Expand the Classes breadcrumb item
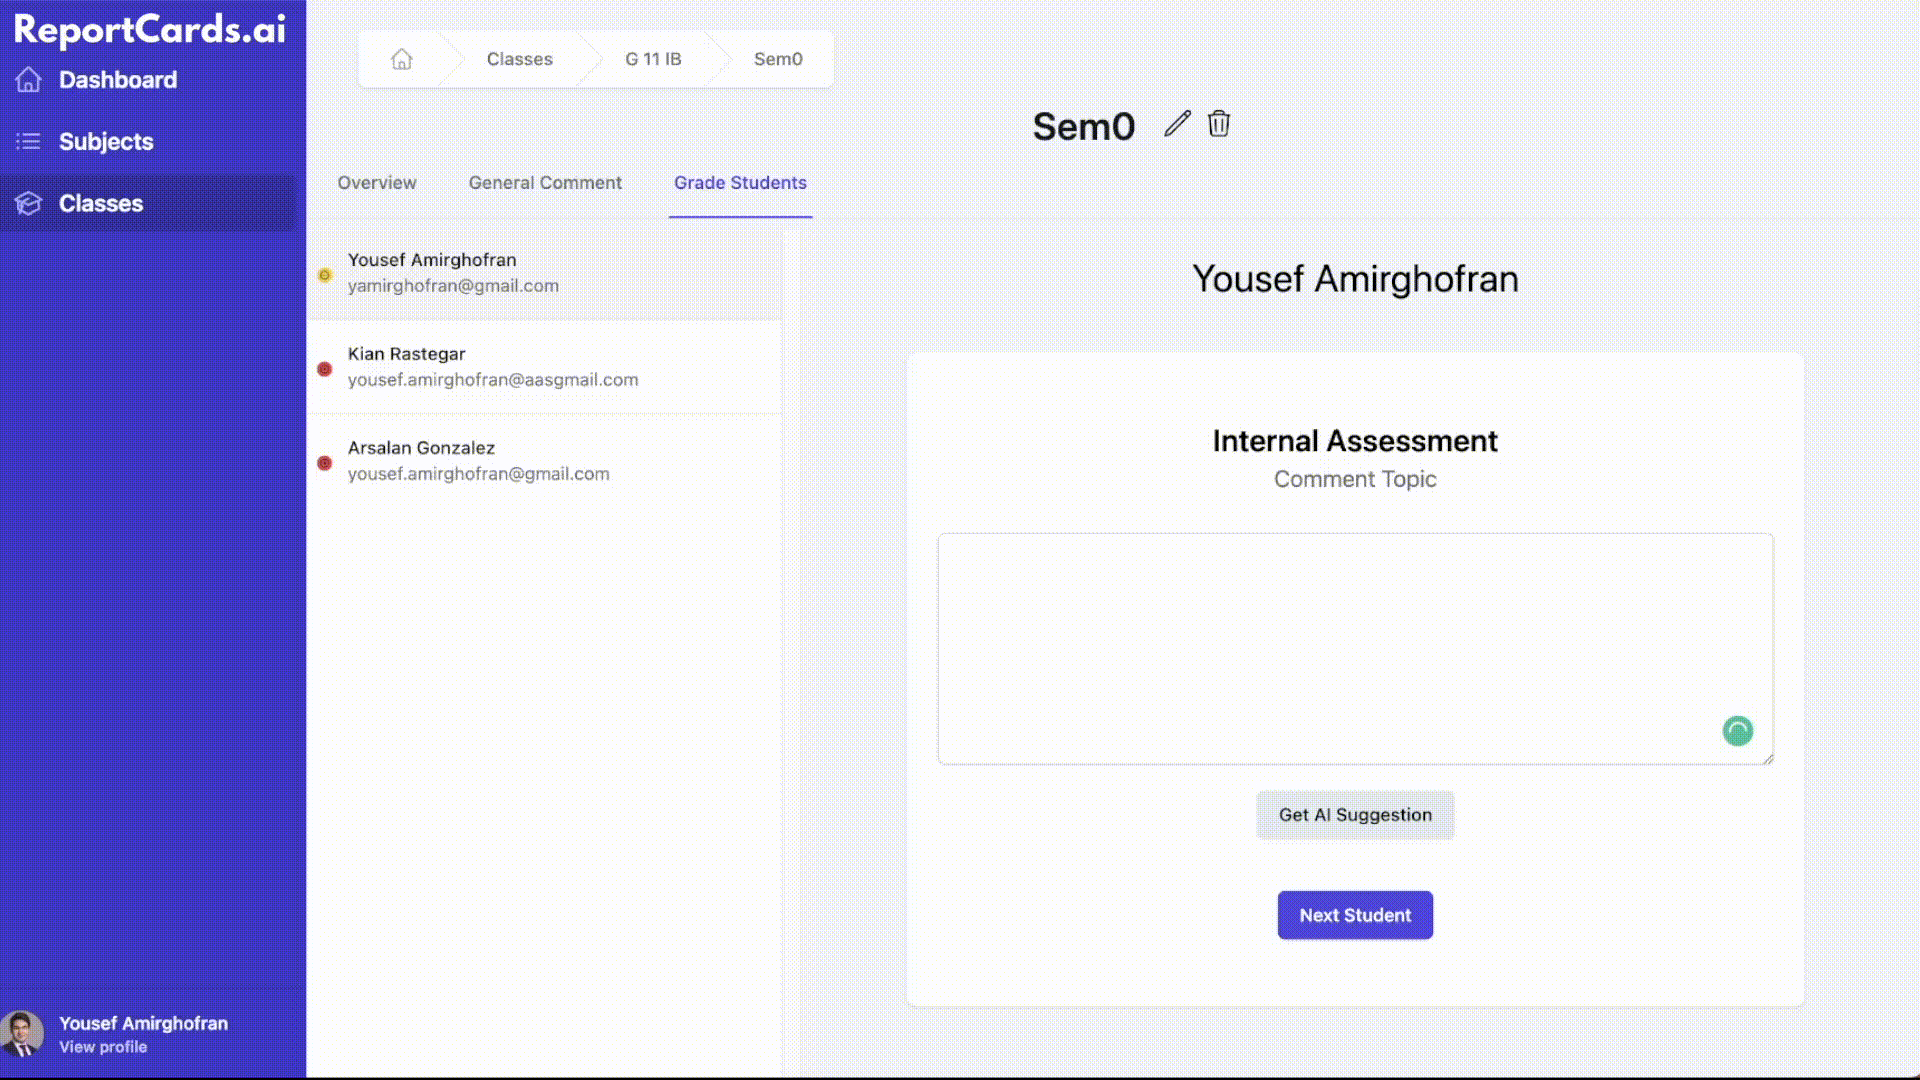 tap(519, 58)
